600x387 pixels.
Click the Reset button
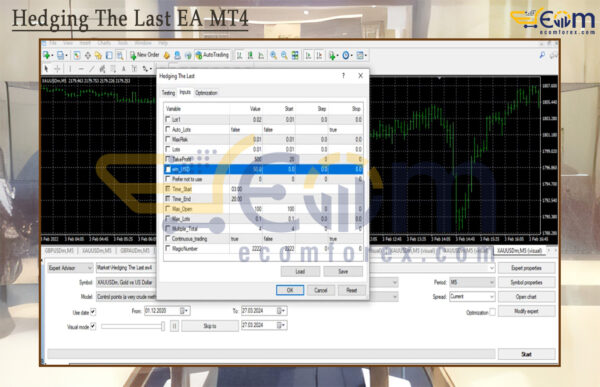pos(352,290)
